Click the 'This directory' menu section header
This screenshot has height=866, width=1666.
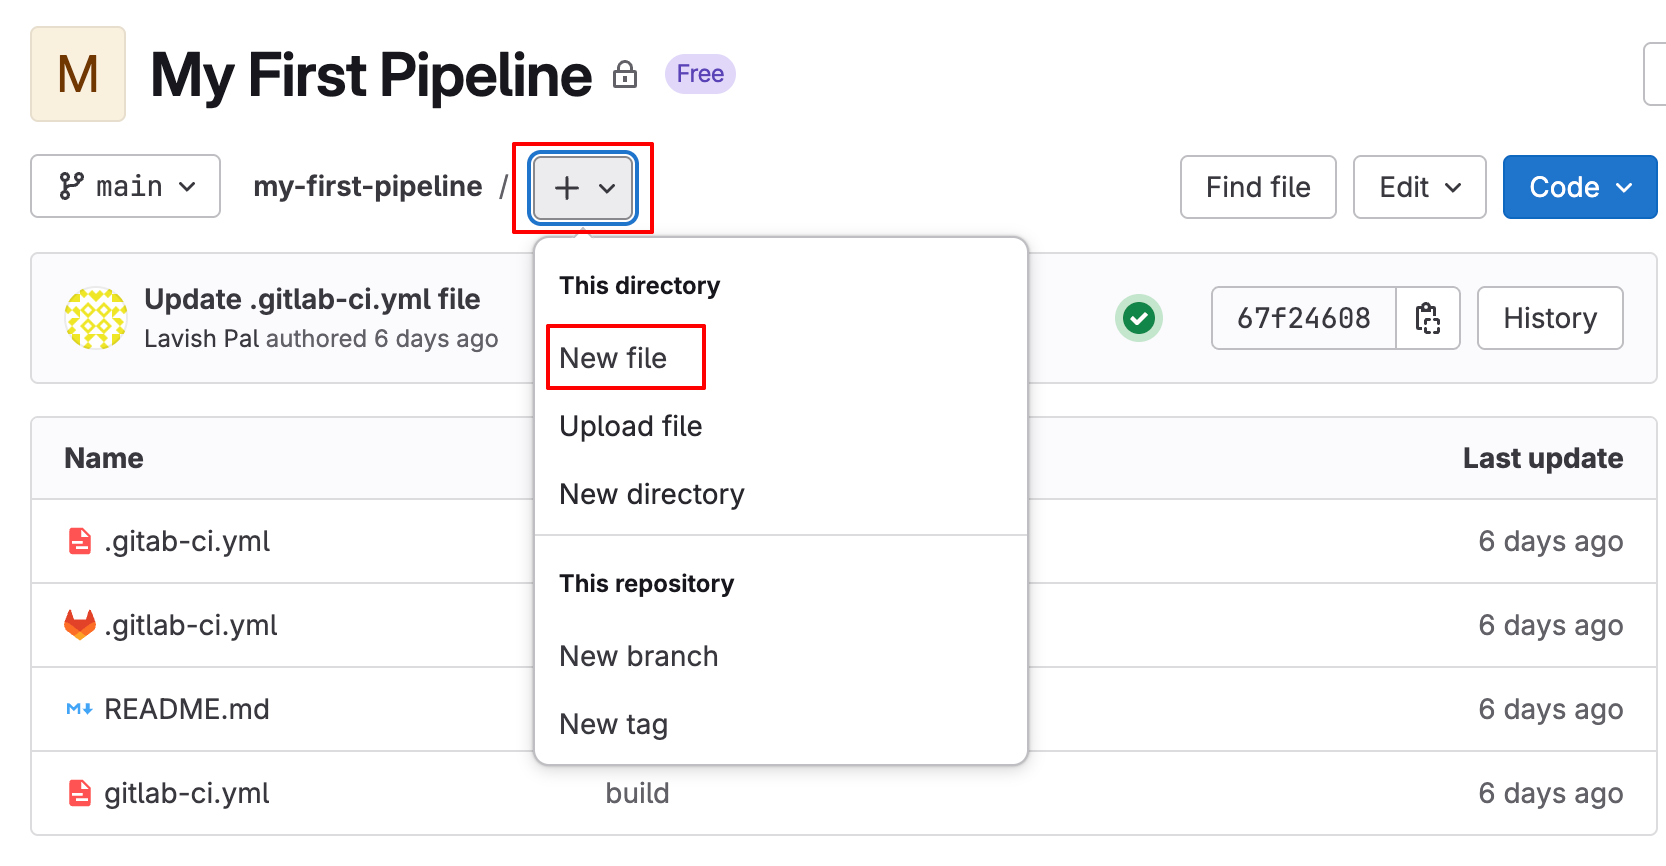pos(640,286)
